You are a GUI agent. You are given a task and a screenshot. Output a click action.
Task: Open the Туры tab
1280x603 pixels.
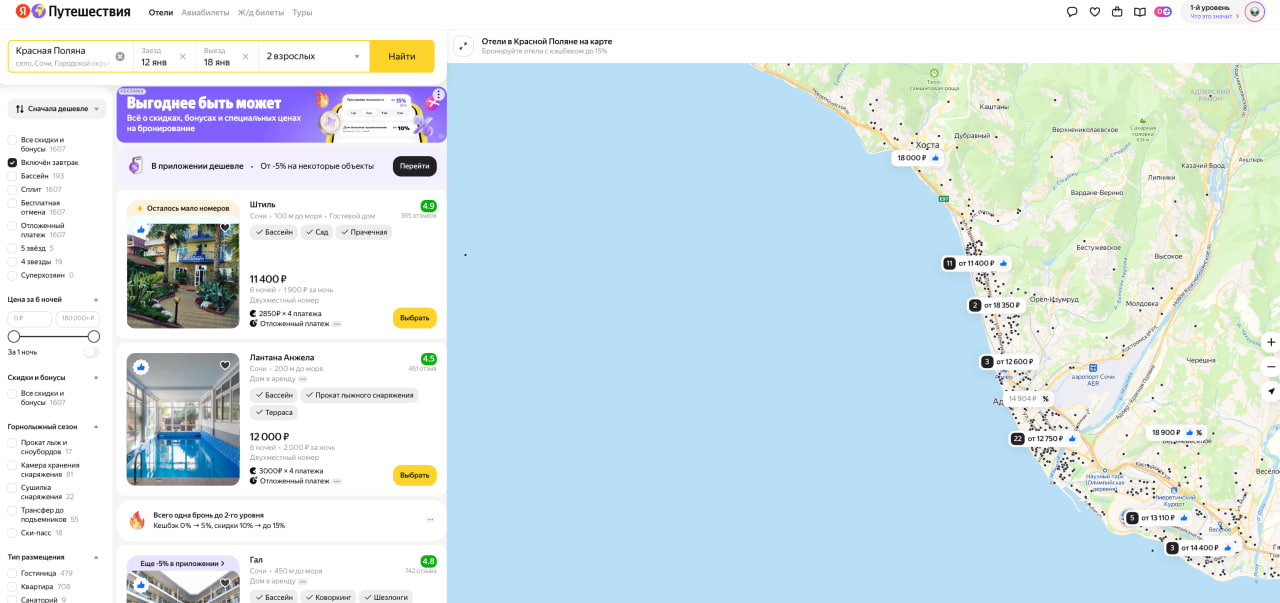[x=302, y=13]
